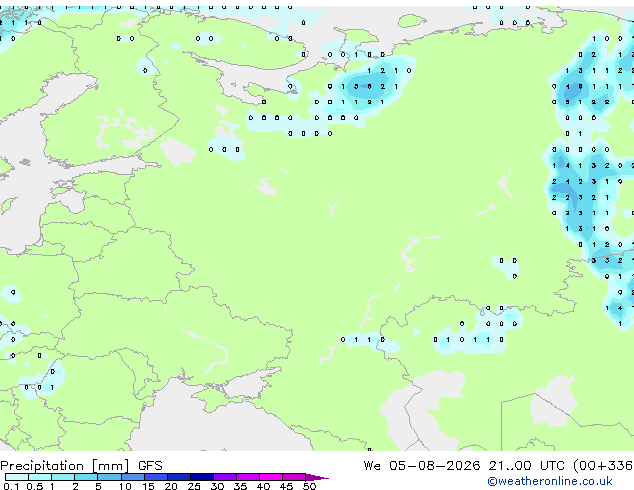
Task: Click the '20' legend scale label
Action: click(171, 486)
